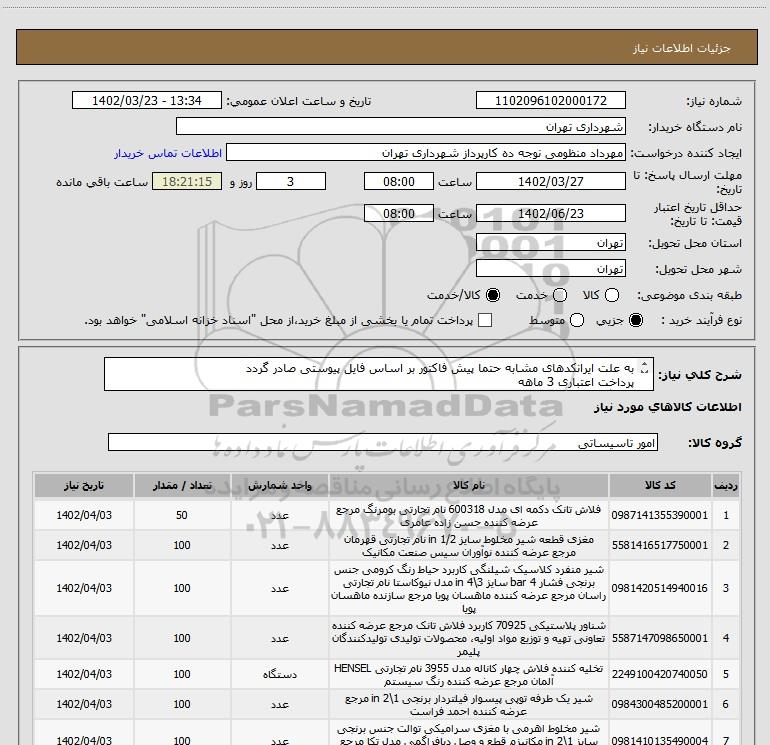Click plastic float 70925 item name
Image resolution: width=770 pixels, height=745 pixels.
(x=469, y=638)
